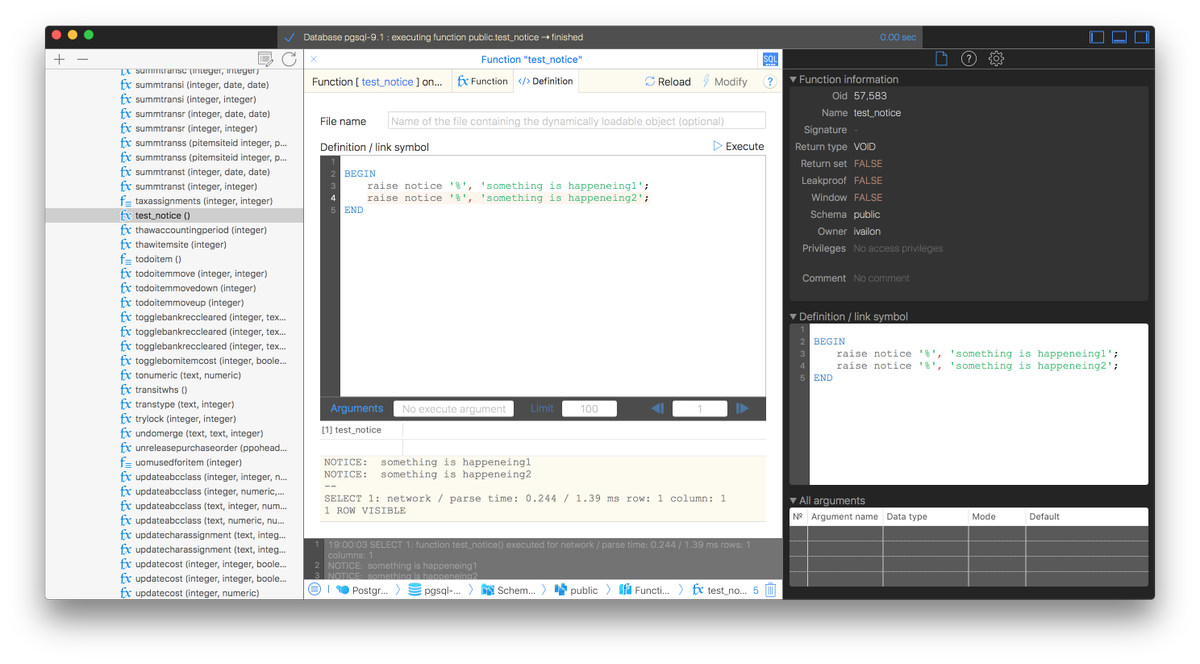Screen dimensions: 1200x664
Task: Select undomerge (text, text, integer) function
Action: (x=191, y=433)
